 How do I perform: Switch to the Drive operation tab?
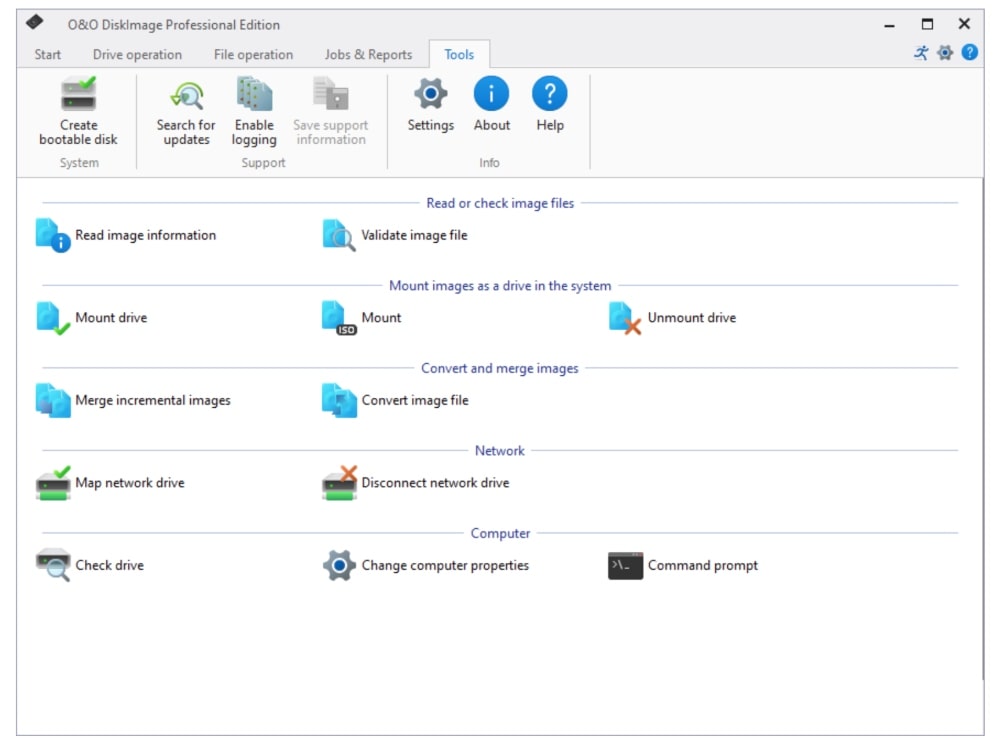pyautogui.click(x=139, y=55)
